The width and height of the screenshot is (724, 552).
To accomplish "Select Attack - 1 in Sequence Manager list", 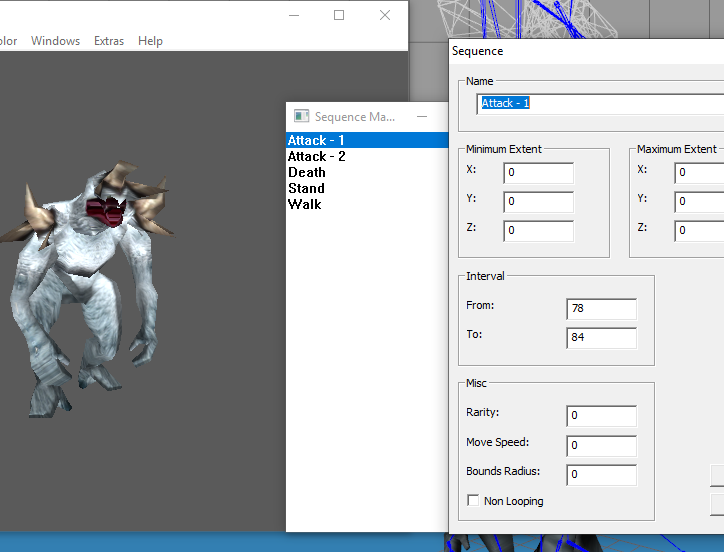I will 367,140.
